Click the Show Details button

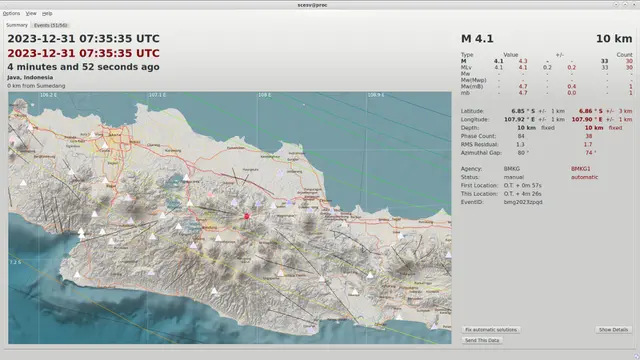(x=613, y=329)
